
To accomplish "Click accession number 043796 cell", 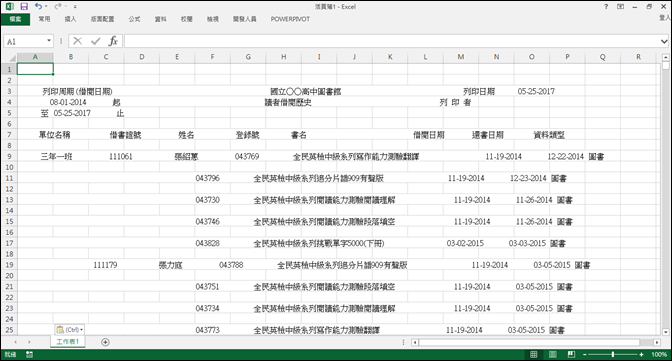I will (x=207, y=178).
